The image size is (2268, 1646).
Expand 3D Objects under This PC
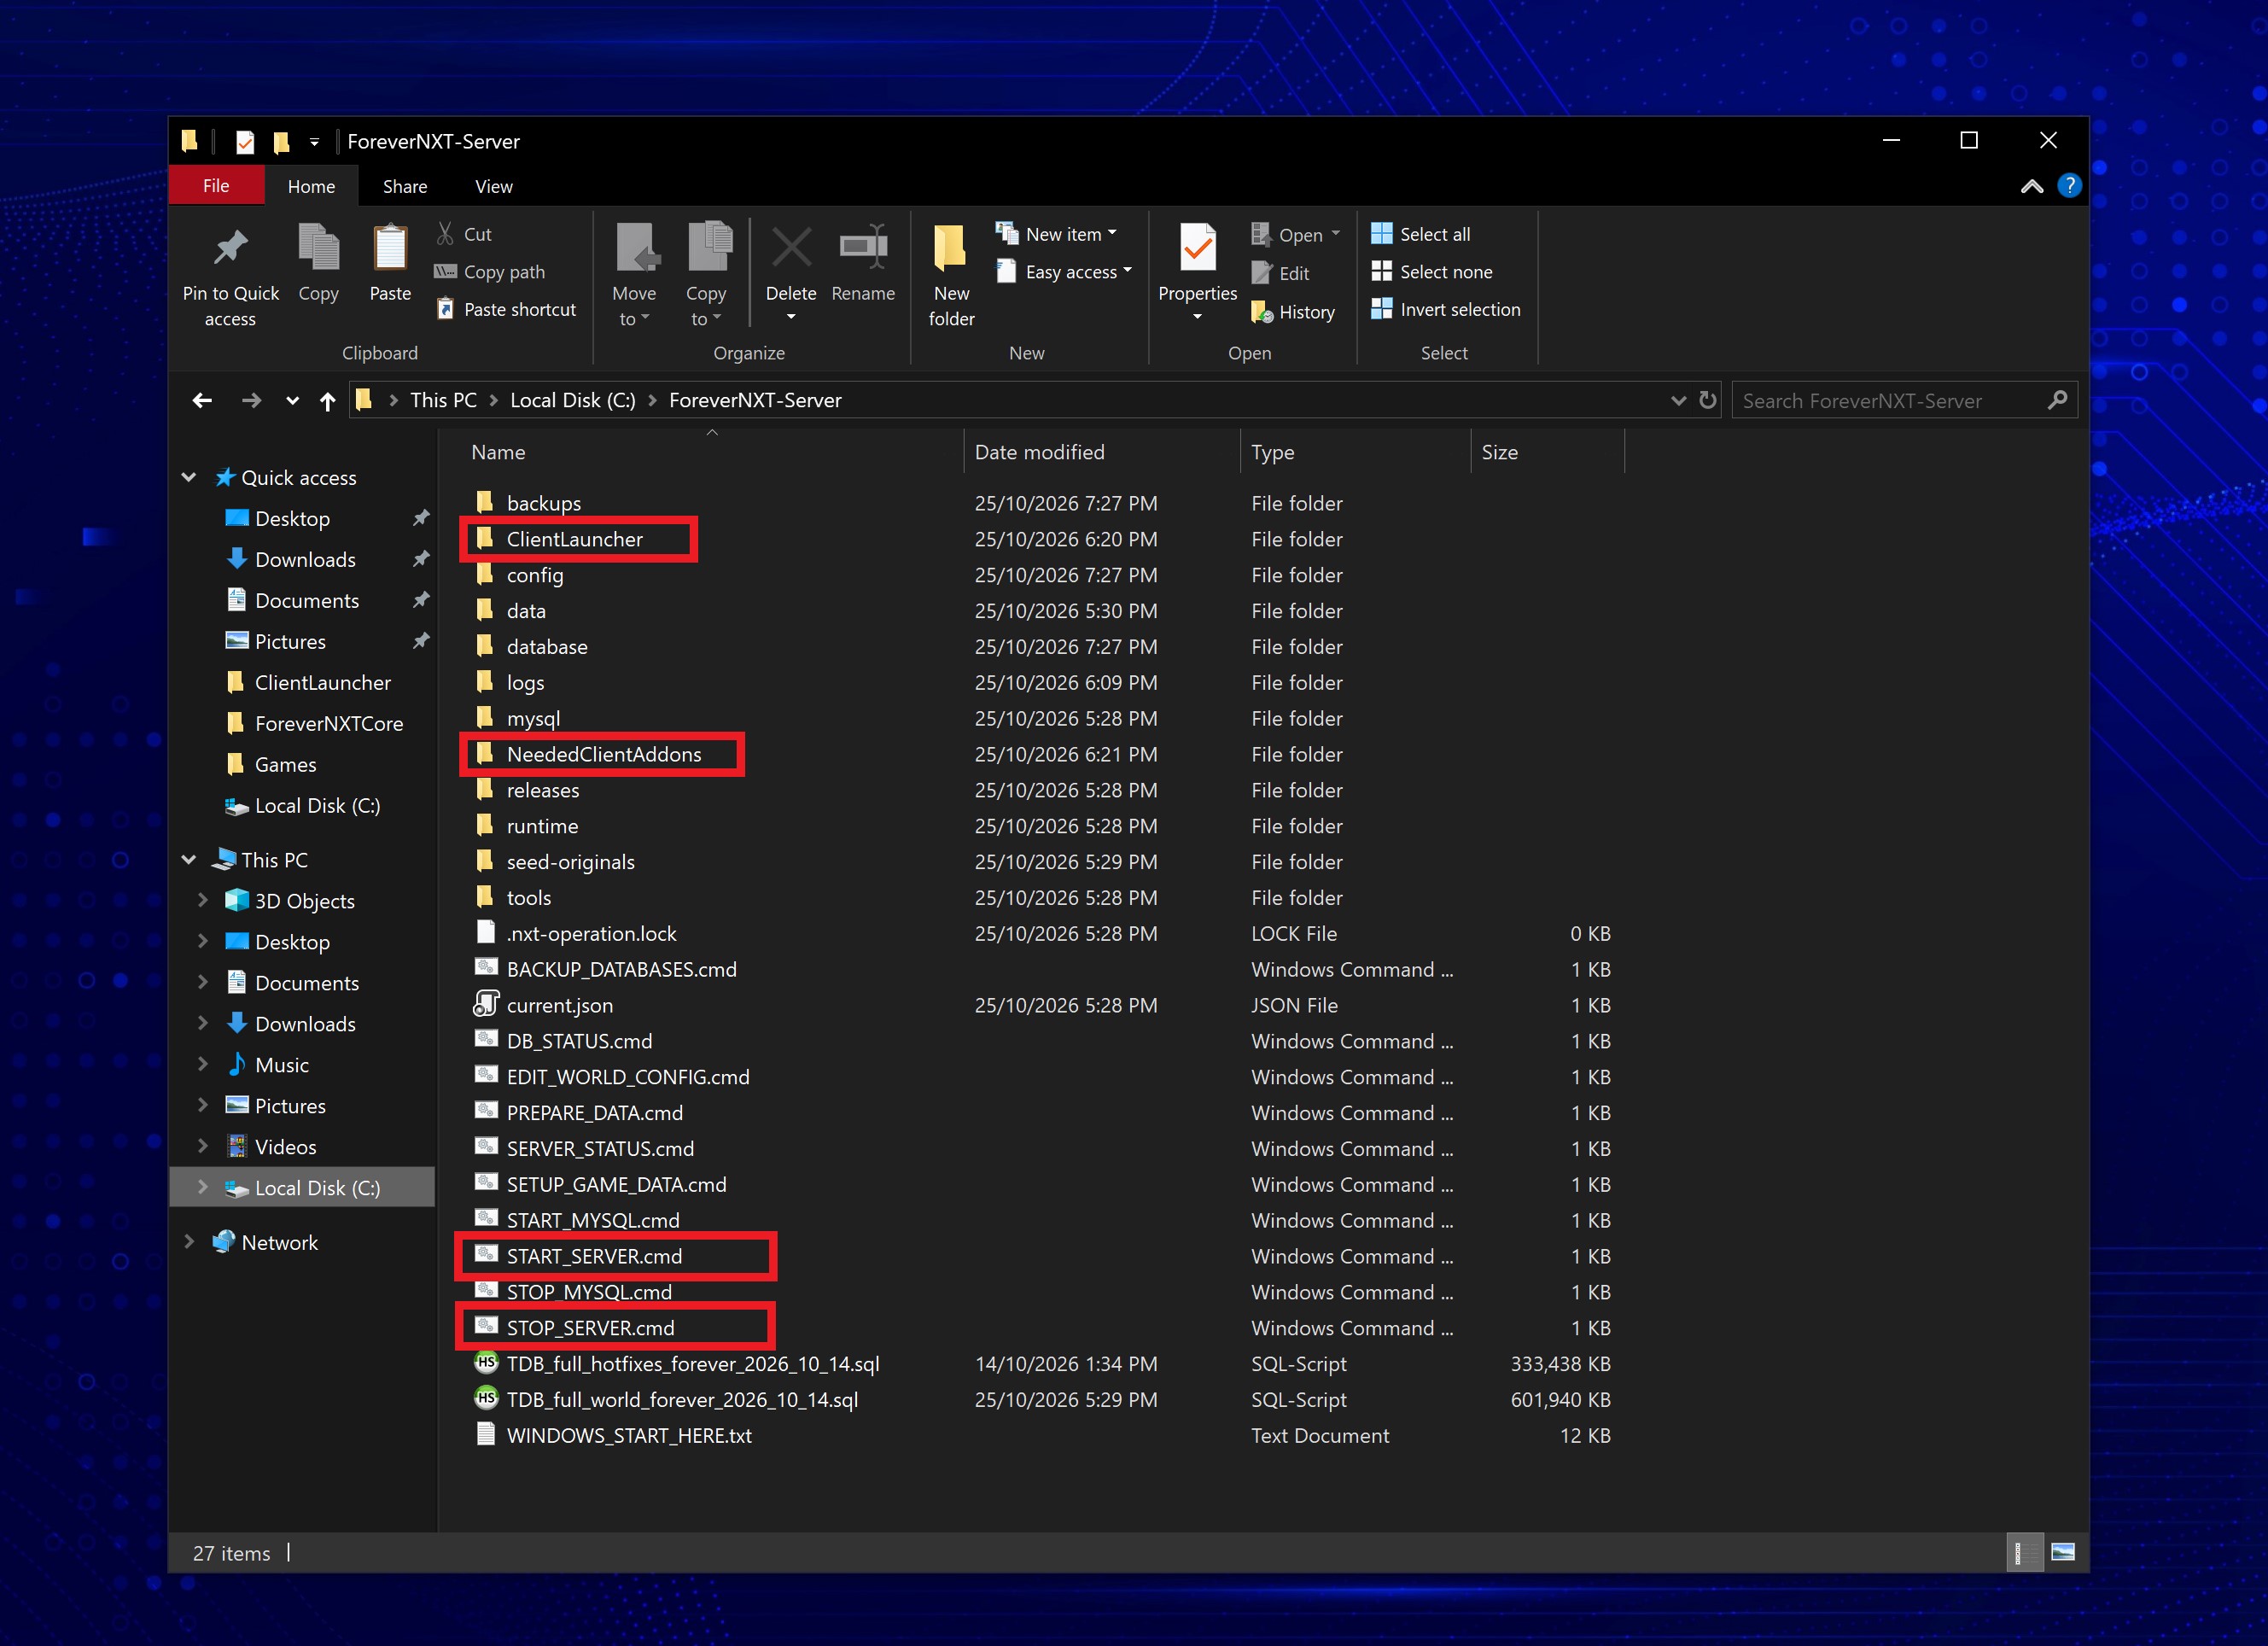203,900
